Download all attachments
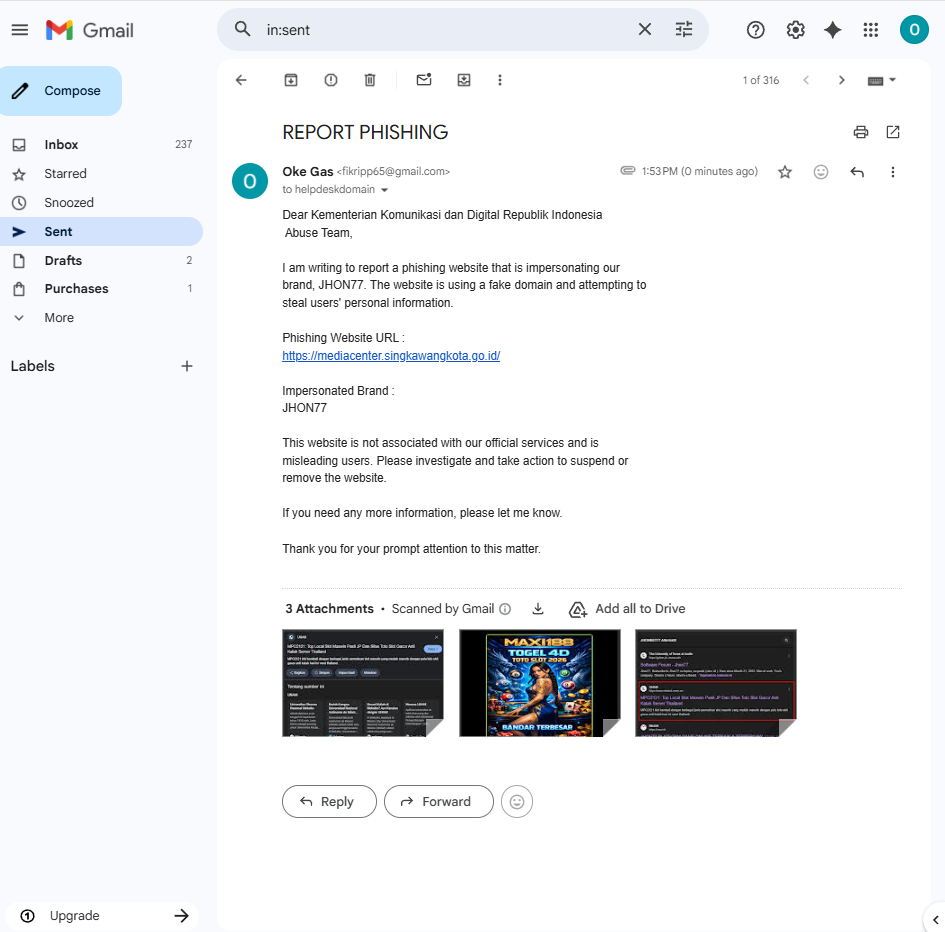Image resolution: width=945 pixels, height=932 pixels. 538,609
